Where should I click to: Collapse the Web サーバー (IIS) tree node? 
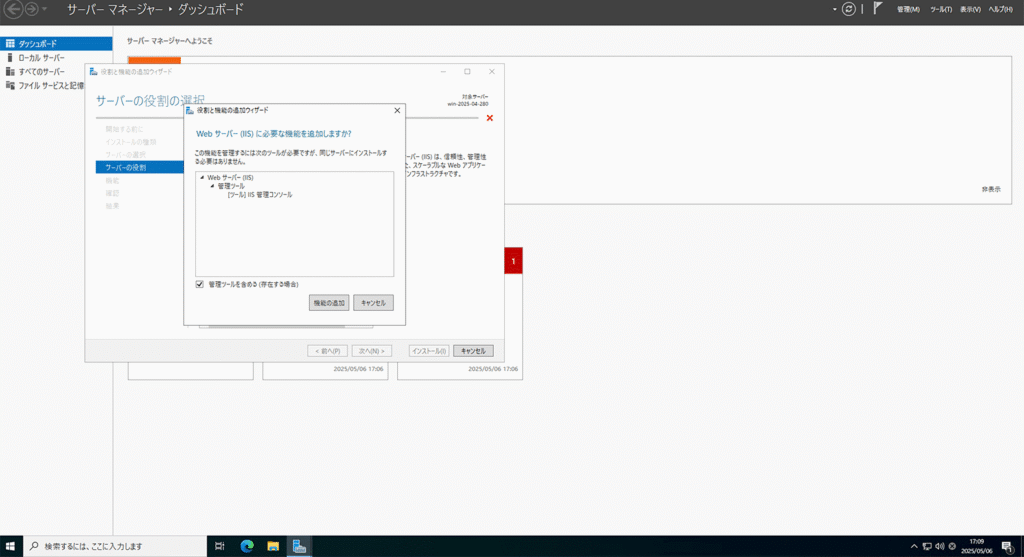pyautogui.click(x=202, y=178)
